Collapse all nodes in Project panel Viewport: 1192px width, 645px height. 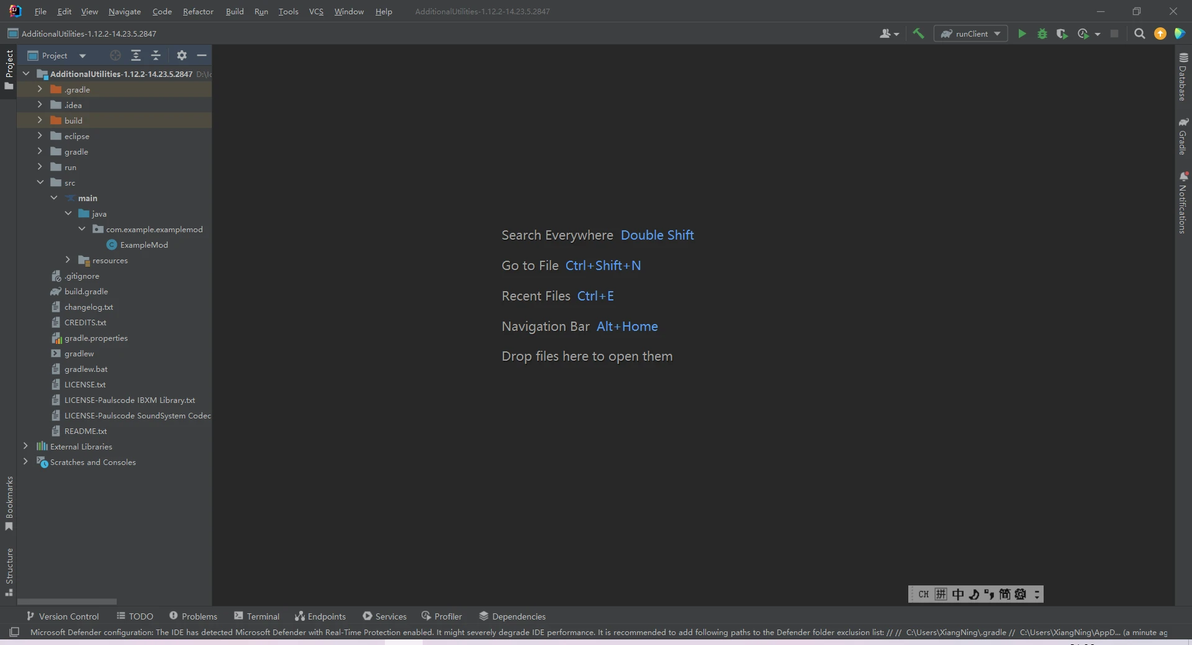tap(155, 56)
